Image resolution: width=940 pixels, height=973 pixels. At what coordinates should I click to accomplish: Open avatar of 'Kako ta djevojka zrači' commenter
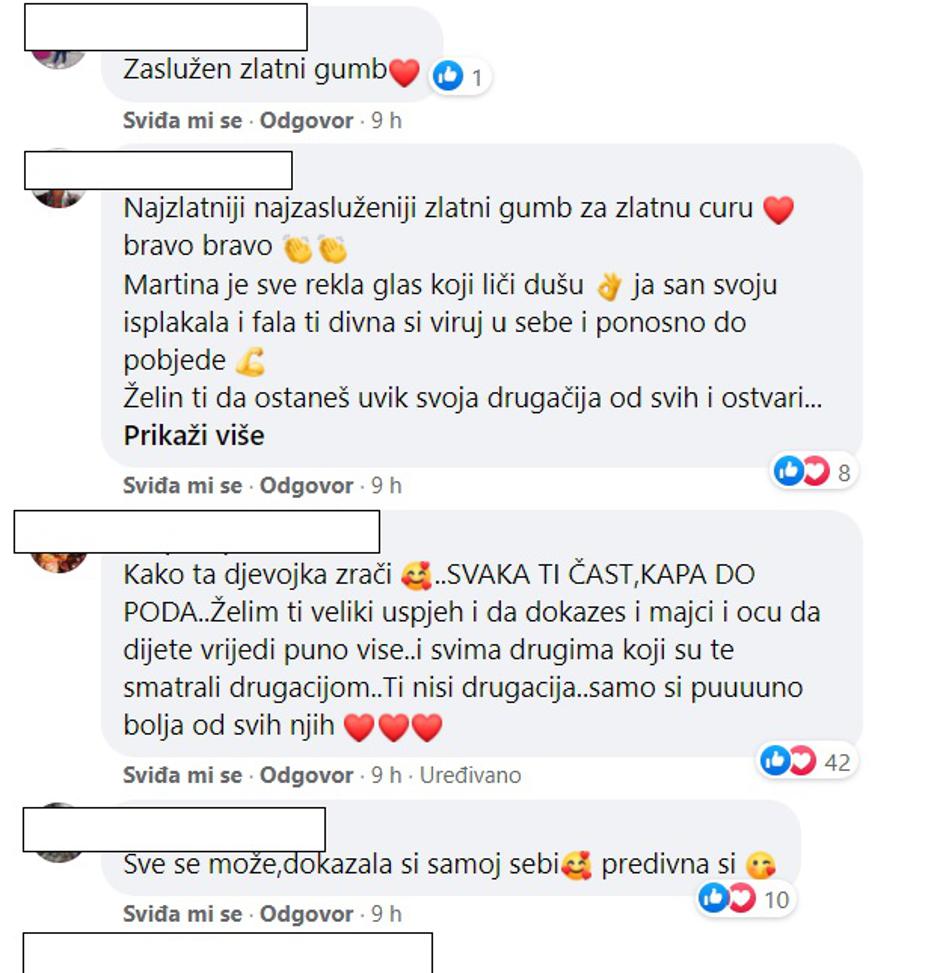(59, 560)
